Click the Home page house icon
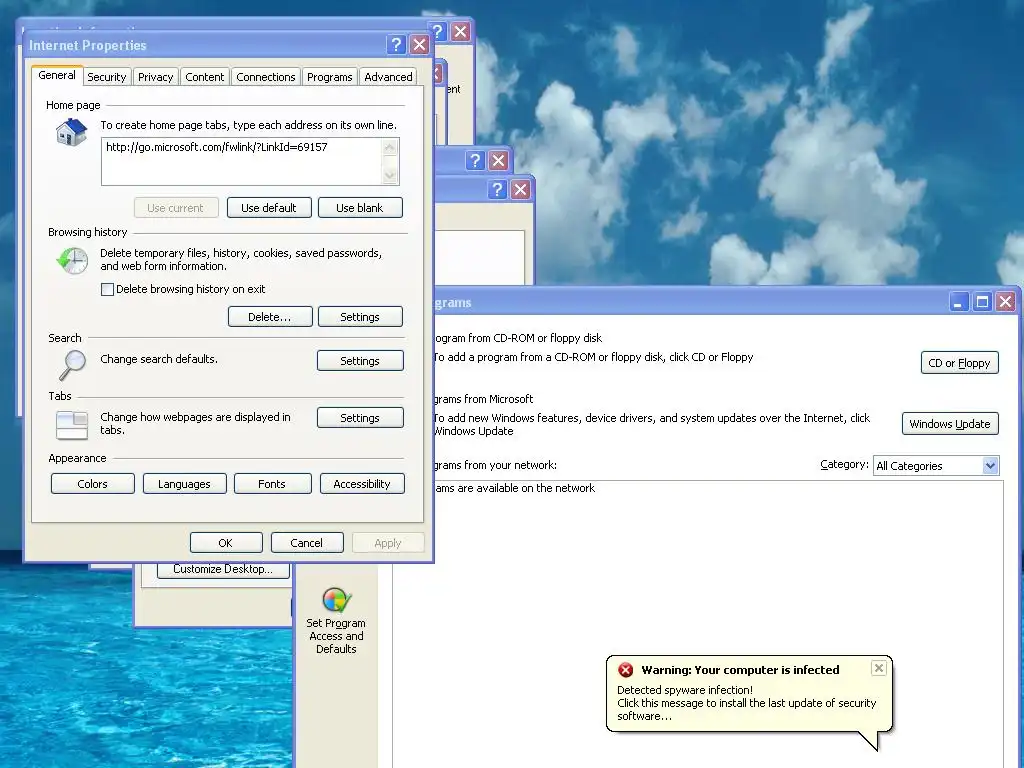The image size is (1024, 768). (x=71, y=132)
